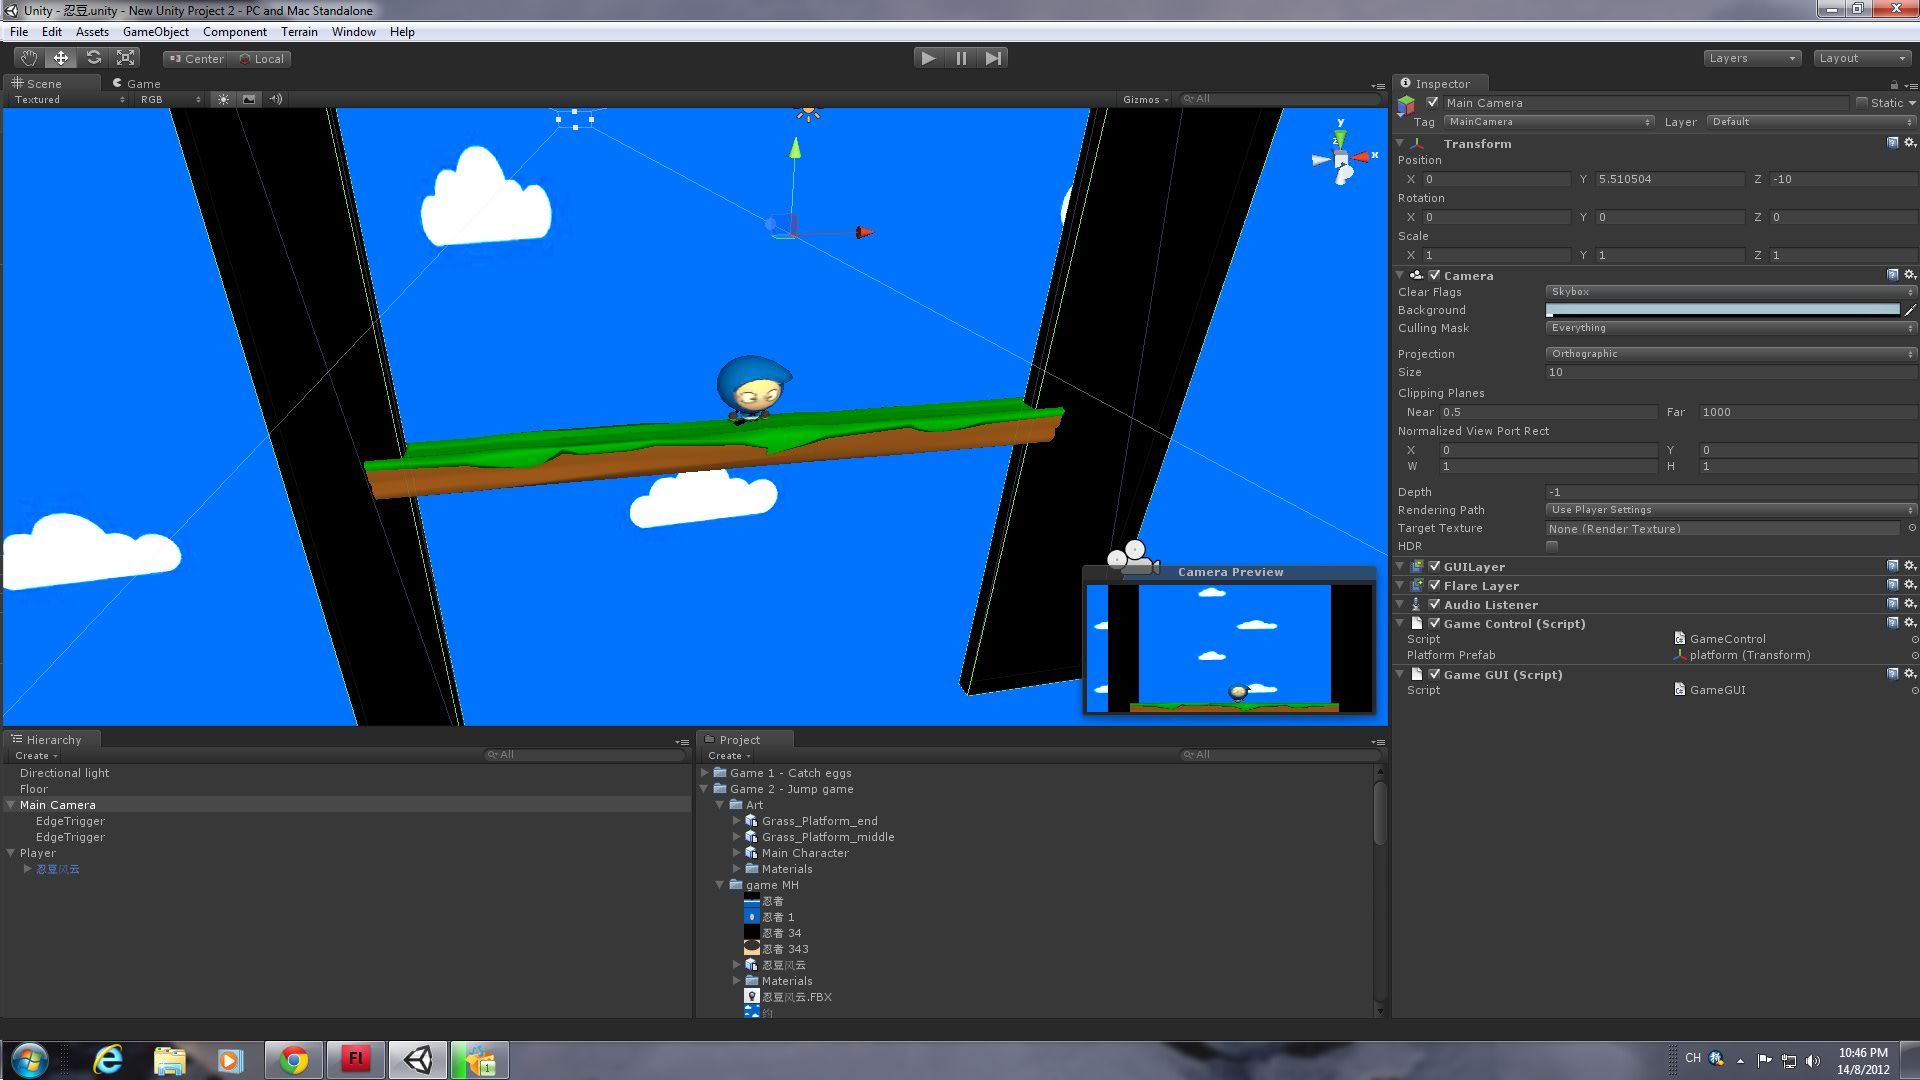Open Game Control script settings gear
Image resolution: width=1920 pixels, height=1080 pixels.
point(1910,623)
